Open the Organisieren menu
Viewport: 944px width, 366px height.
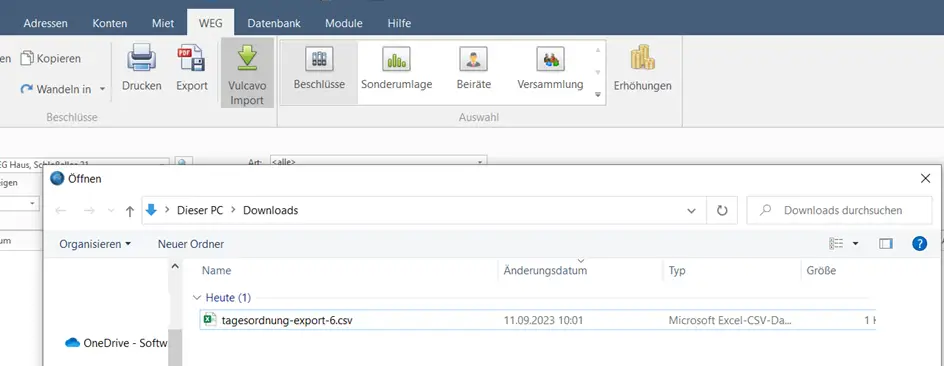coord(95,244)
